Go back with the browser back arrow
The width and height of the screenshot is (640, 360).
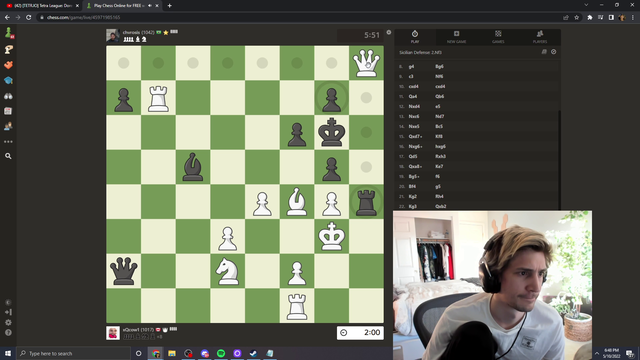[7, 18]
